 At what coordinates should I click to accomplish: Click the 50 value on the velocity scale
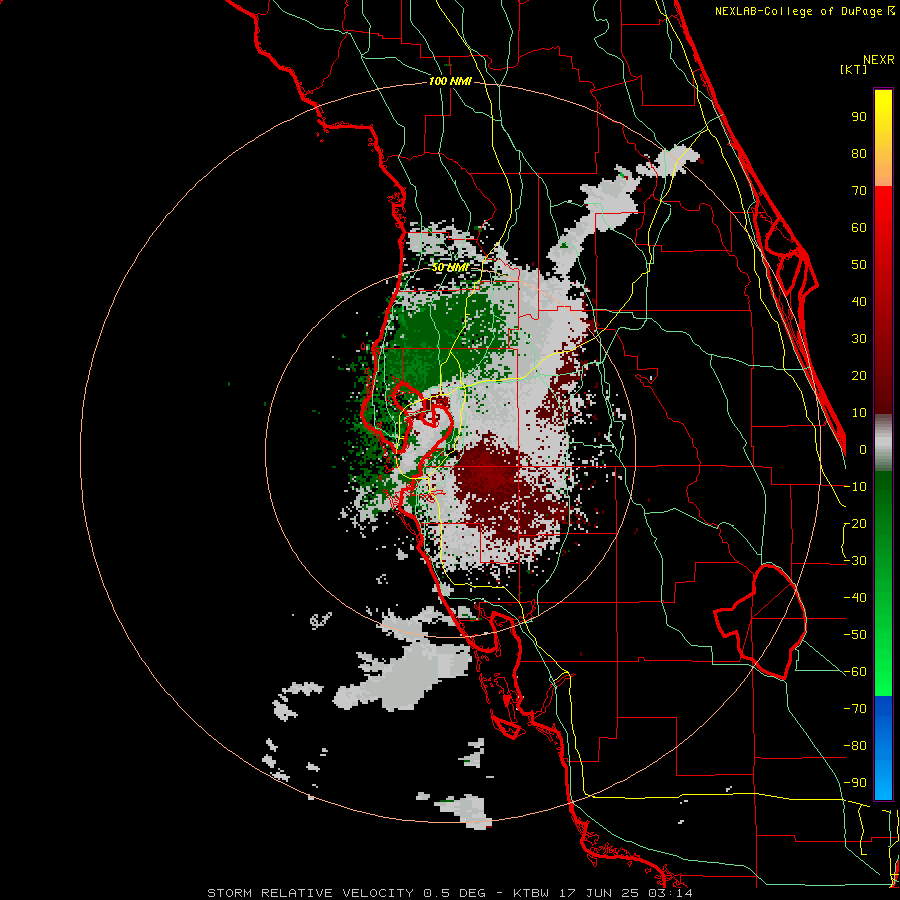click(859, 265)
